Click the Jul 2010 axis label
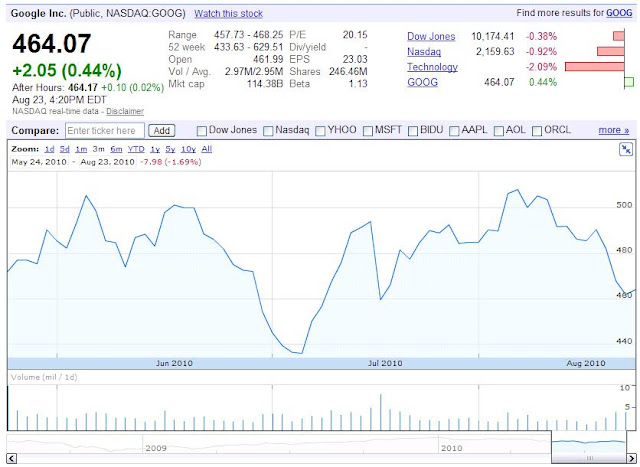This screenshot has height=467, width=640. 385,363
